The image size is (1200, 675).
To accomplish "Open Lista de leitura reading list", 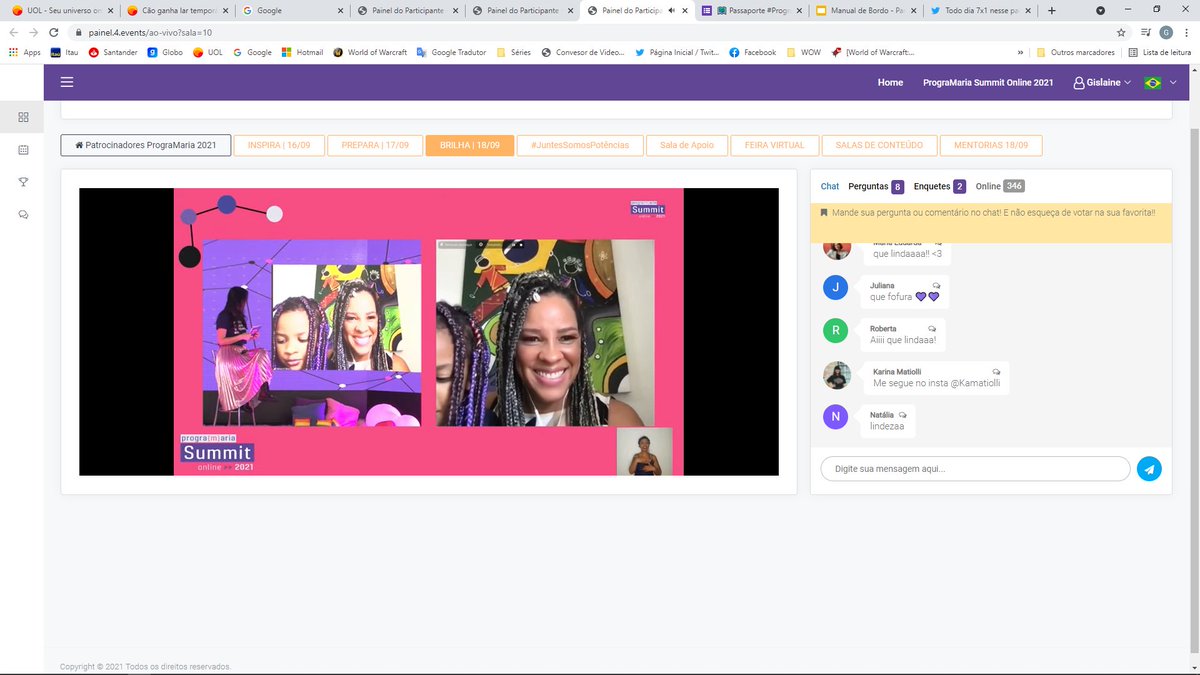I will tap(1160, 52).
